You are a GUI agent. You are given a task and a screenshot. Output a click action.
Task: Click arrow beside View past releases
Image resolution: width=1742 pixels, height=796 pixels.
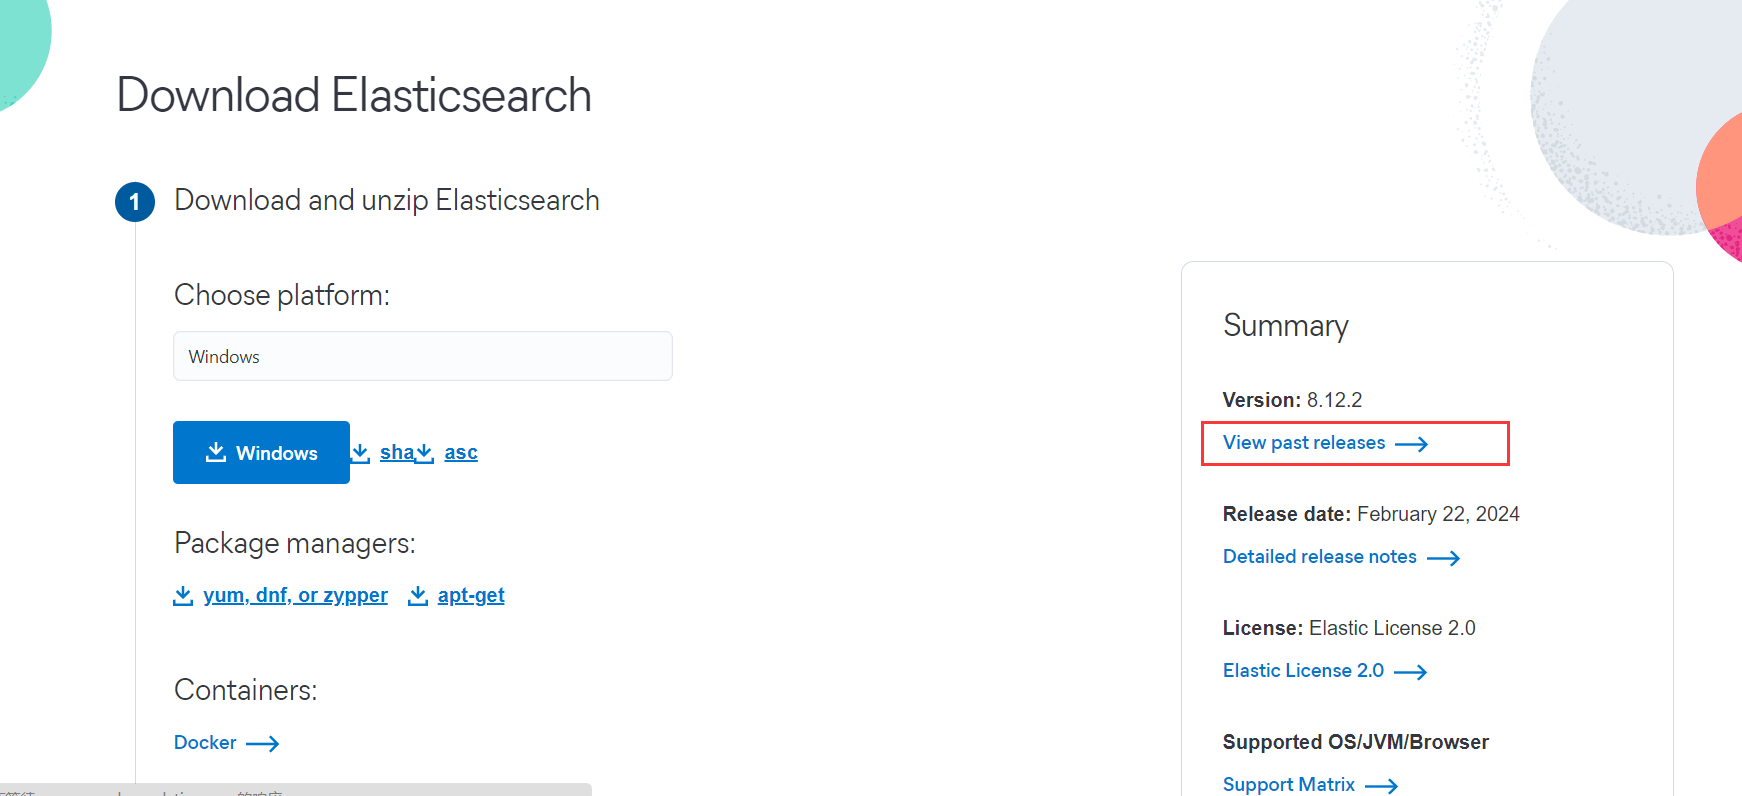(1412, 444)
